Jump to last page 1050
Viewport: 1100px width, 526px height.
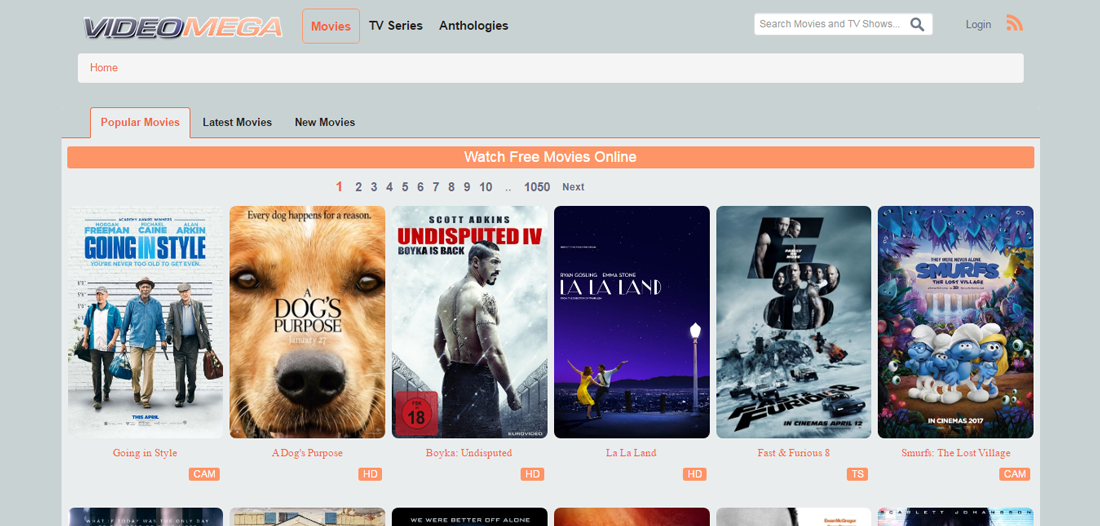click(537, 187)
